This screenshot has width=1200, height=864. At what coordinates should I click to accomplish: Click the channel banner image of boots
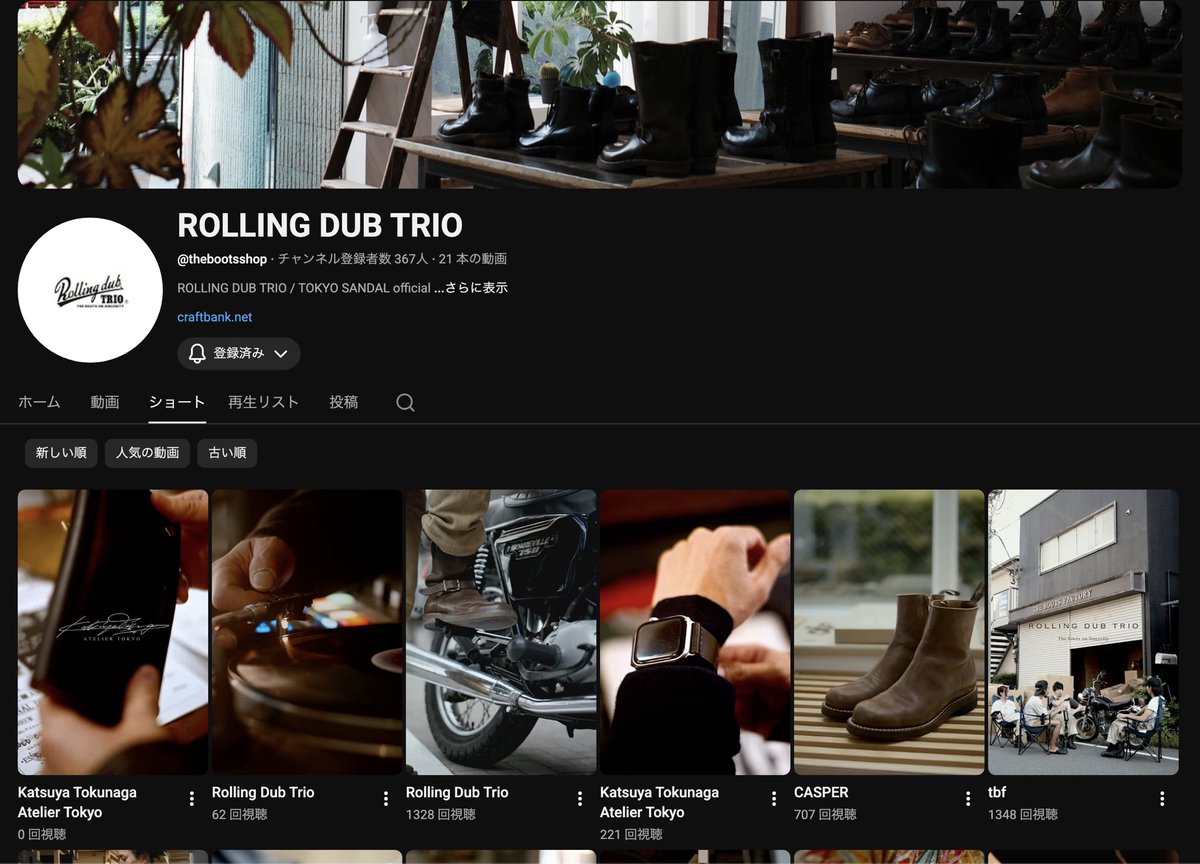[600, 94]
